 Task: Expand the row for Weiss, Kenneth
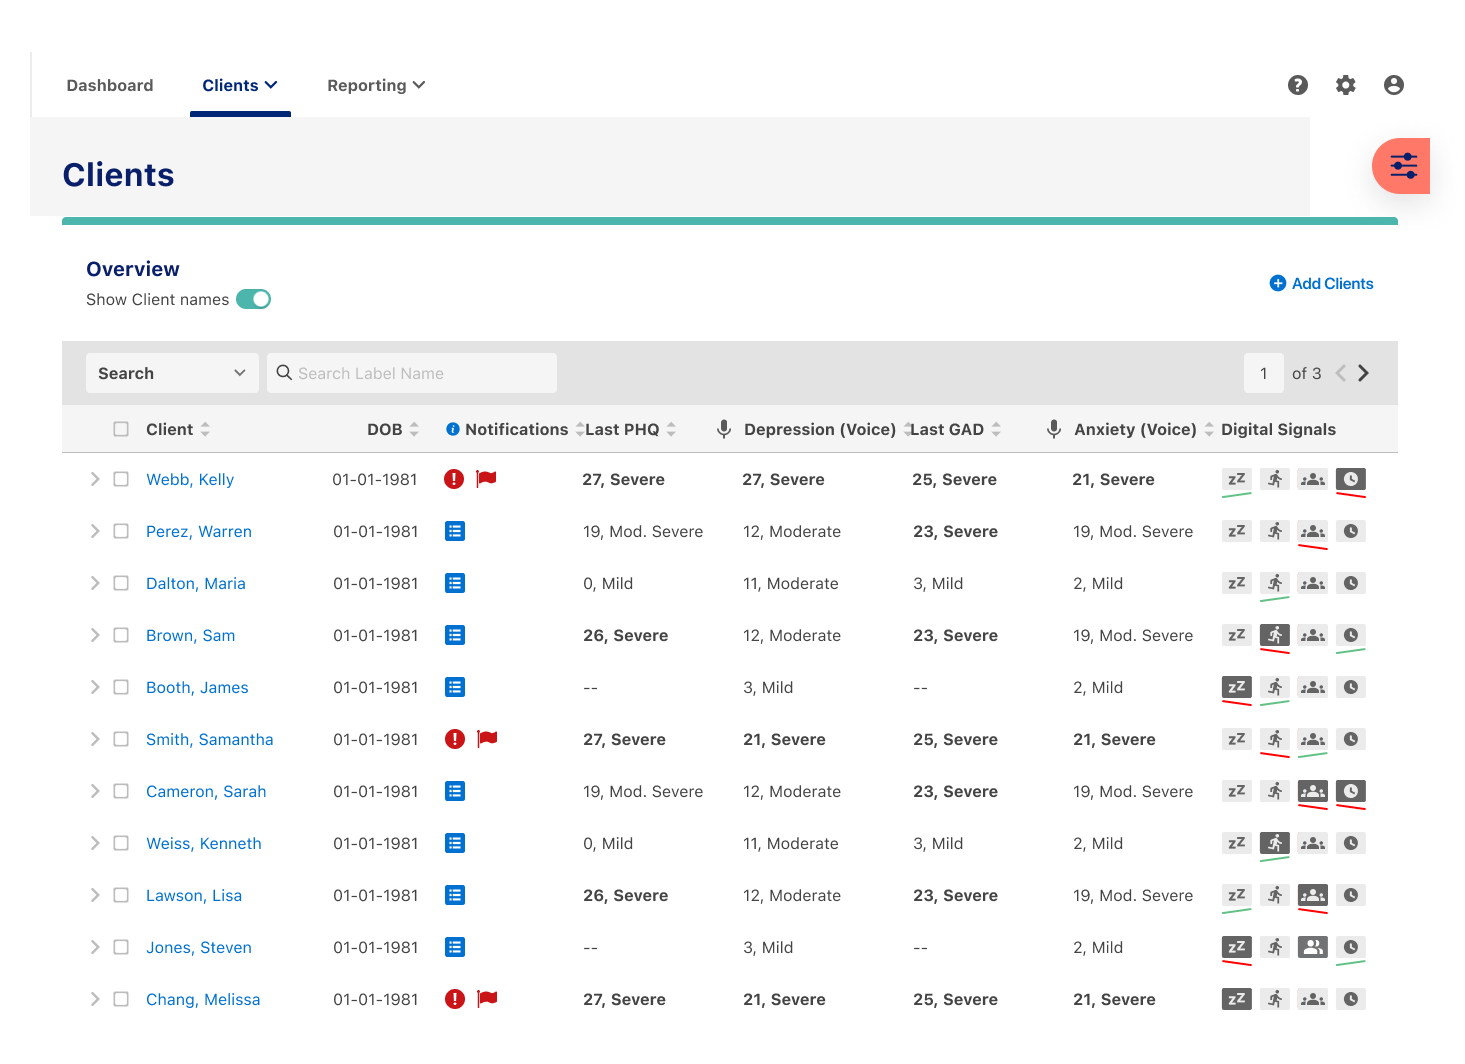point(95,843)
